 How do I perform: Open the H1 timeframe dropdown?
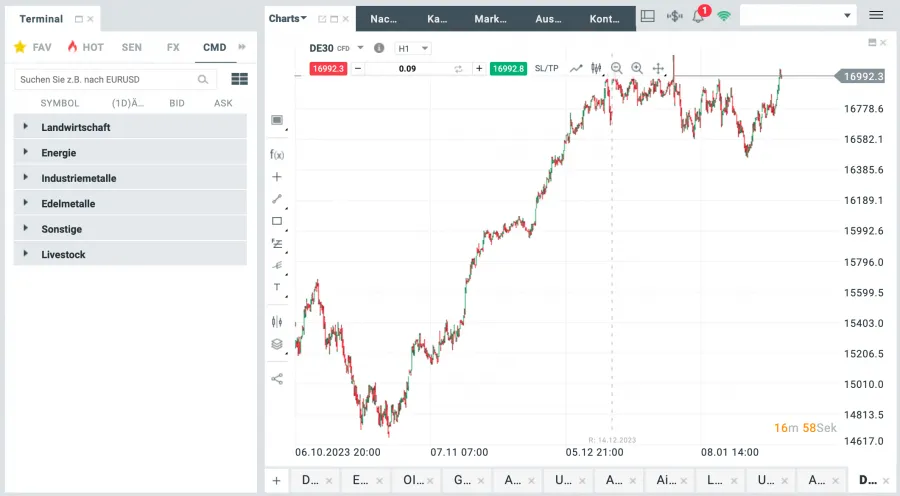pyautogui.click(x=414, y=48)
